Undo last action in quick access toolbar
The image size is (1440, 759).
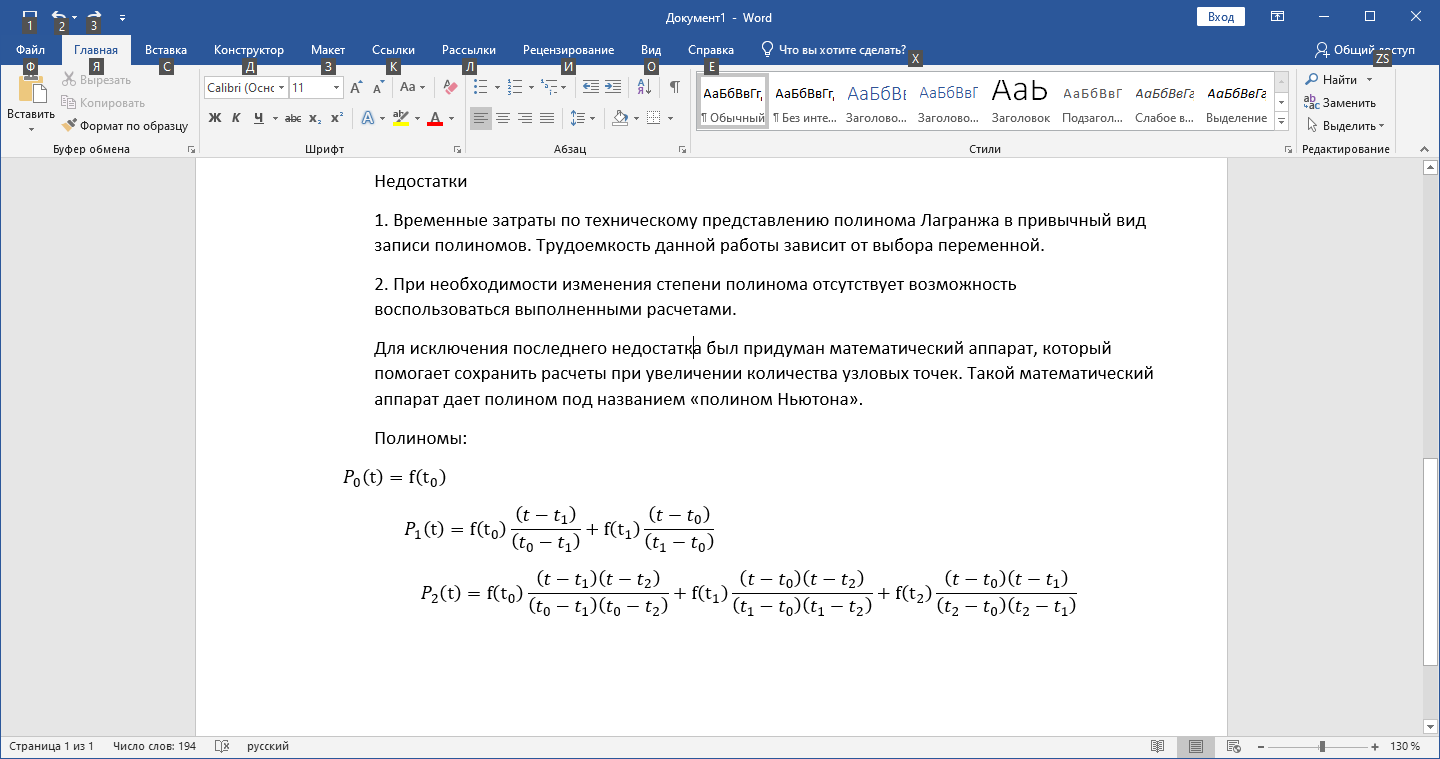[x=59, y=17]
